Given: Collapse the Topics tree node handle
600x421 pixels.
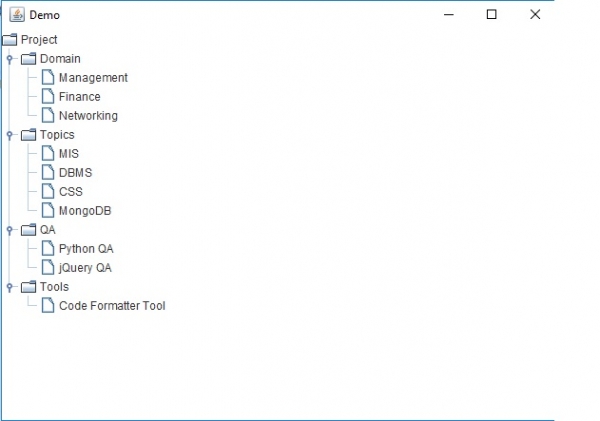Looking at the screenshot, I should click(10, 135).
